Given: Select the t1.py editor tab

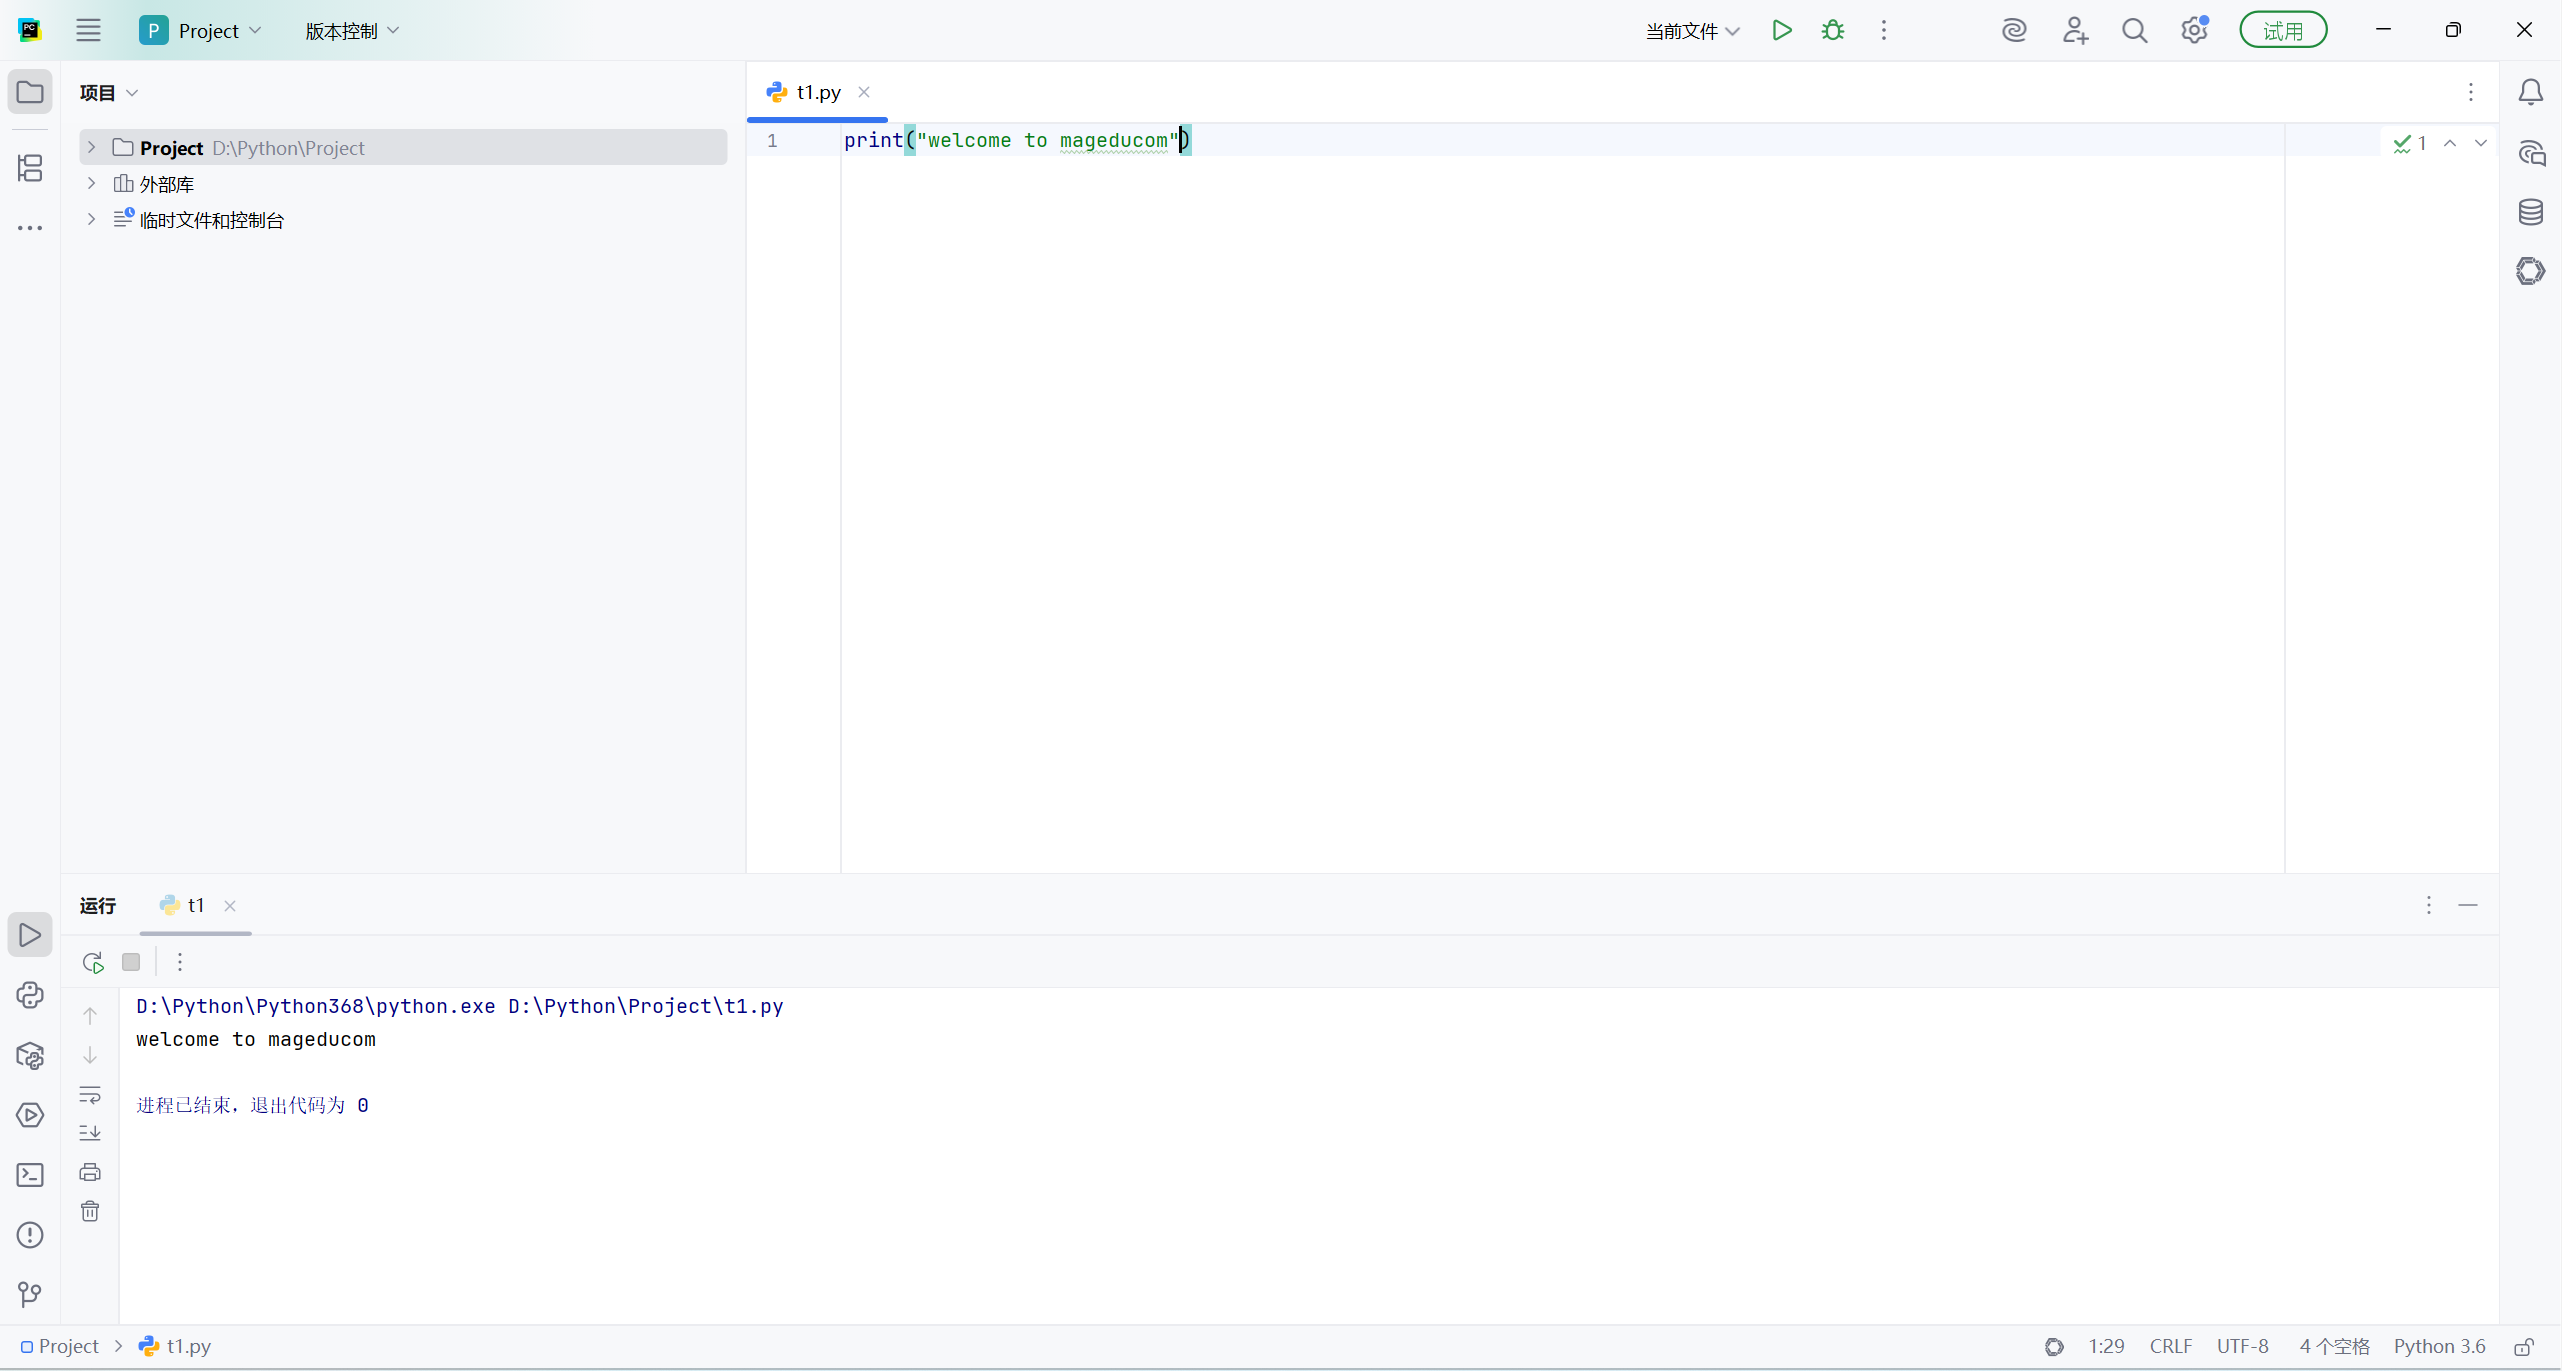Looking at the screenshot, I should click(817, 92).
